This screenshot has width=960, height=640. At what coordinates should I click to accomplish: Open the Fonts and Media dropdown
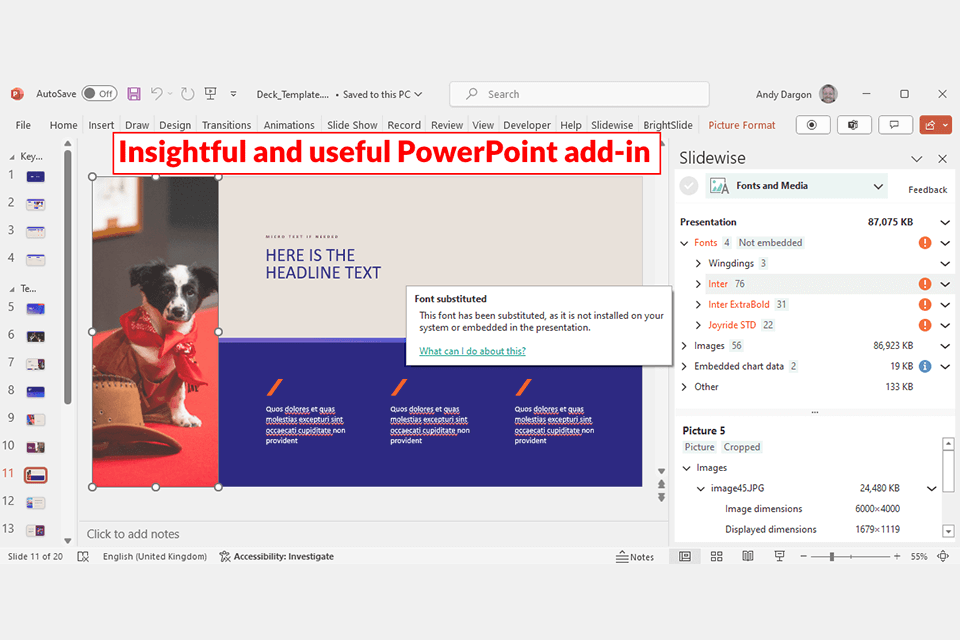[796, 186]
